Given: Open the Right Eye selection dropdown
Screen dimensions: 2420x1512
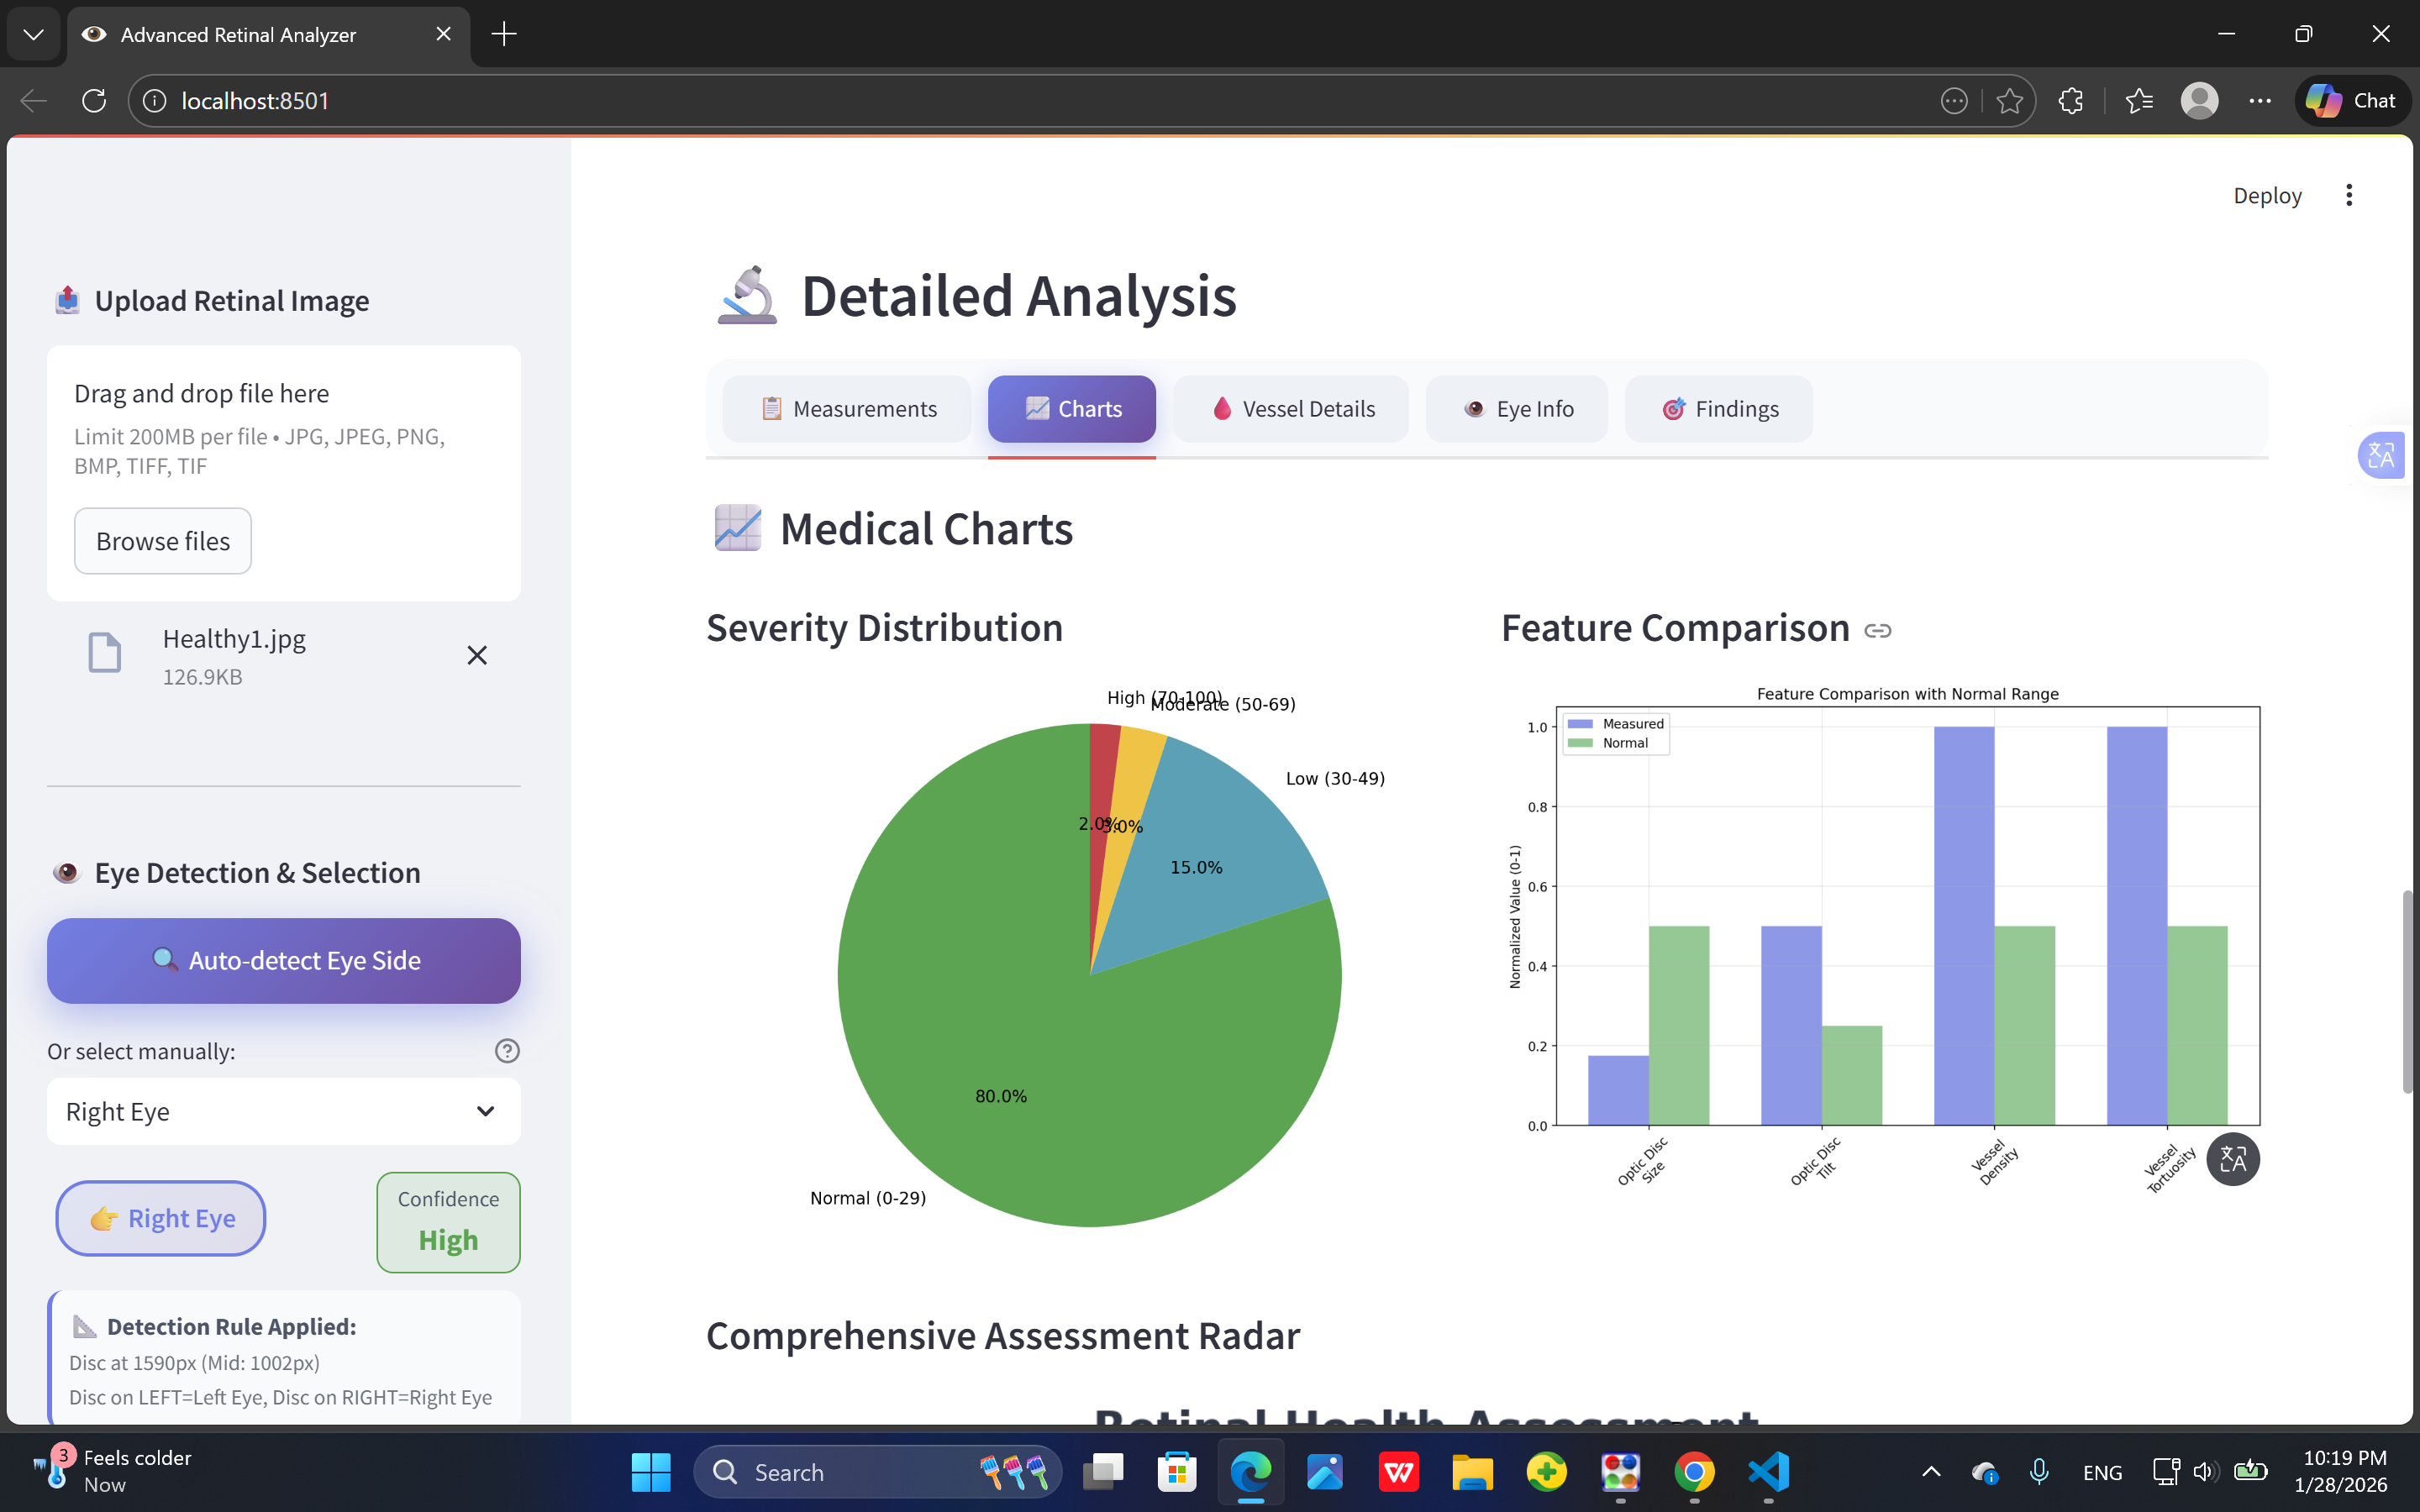Looking at the screenshot, I should click(283, 1111).
